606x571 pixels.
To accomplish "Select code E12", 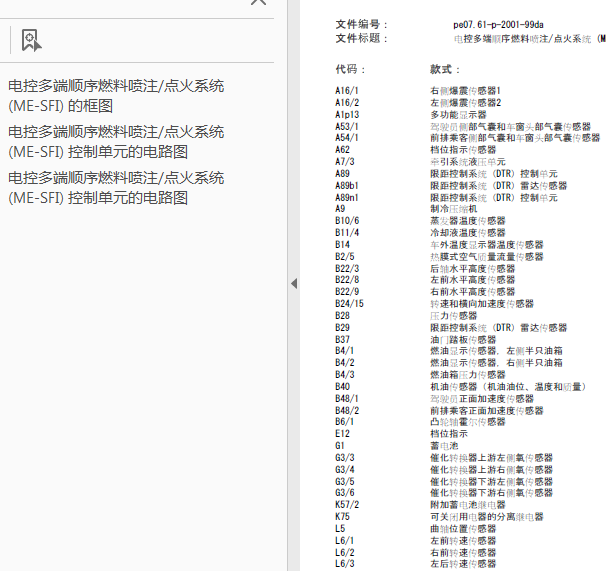I will point(342,433).
